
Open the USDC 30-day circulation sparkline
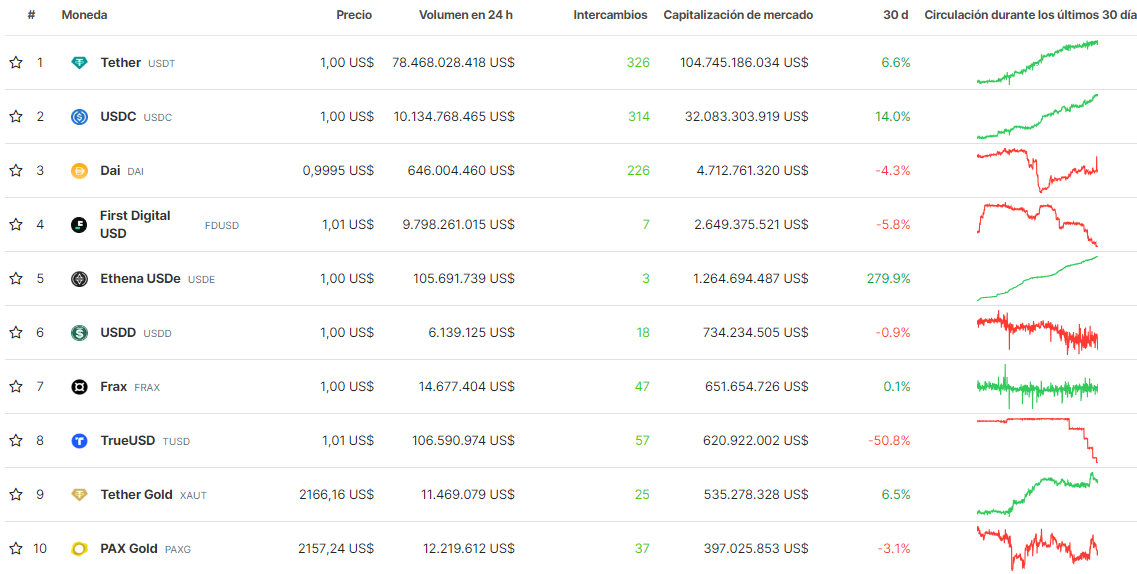(1037, 117)
